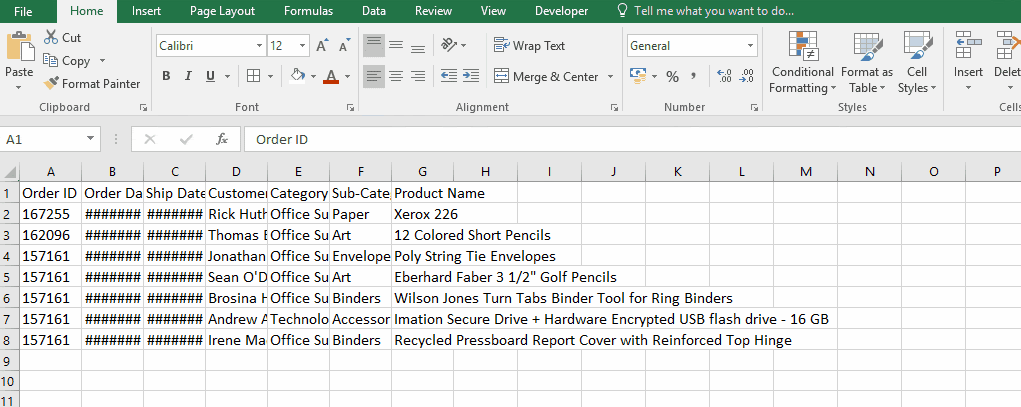The image size is (1021, 407).
Task: Select row 5 header
Action: click(9, 277)
